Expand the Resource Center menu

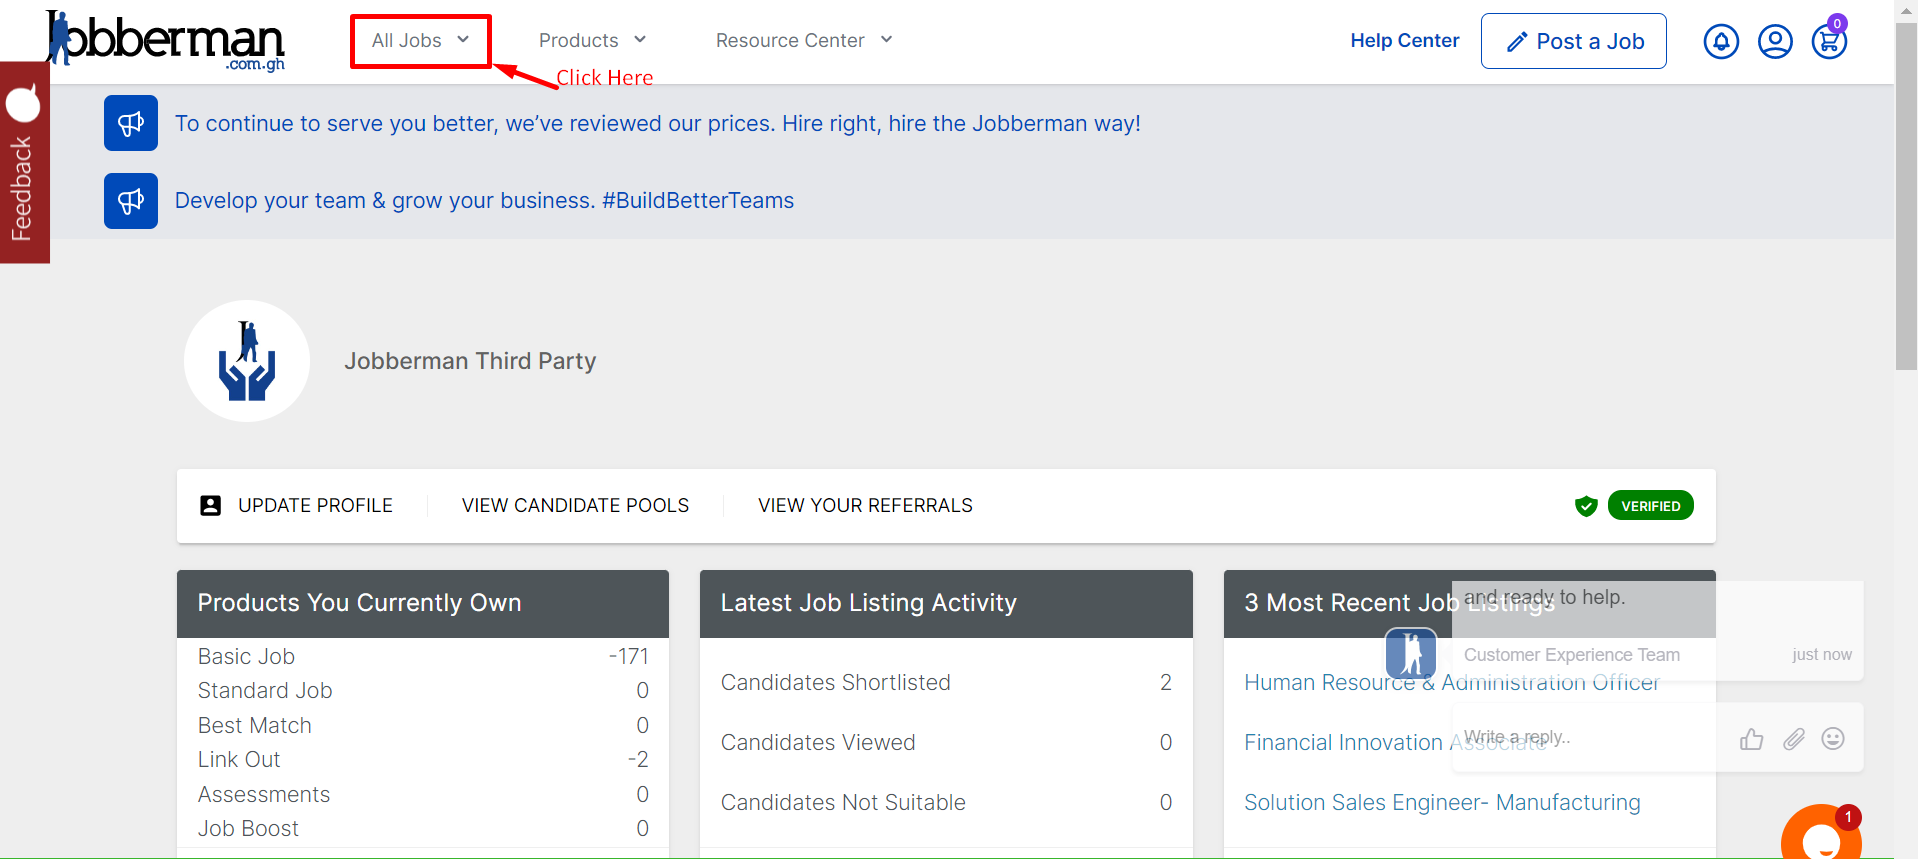[804, 41]
